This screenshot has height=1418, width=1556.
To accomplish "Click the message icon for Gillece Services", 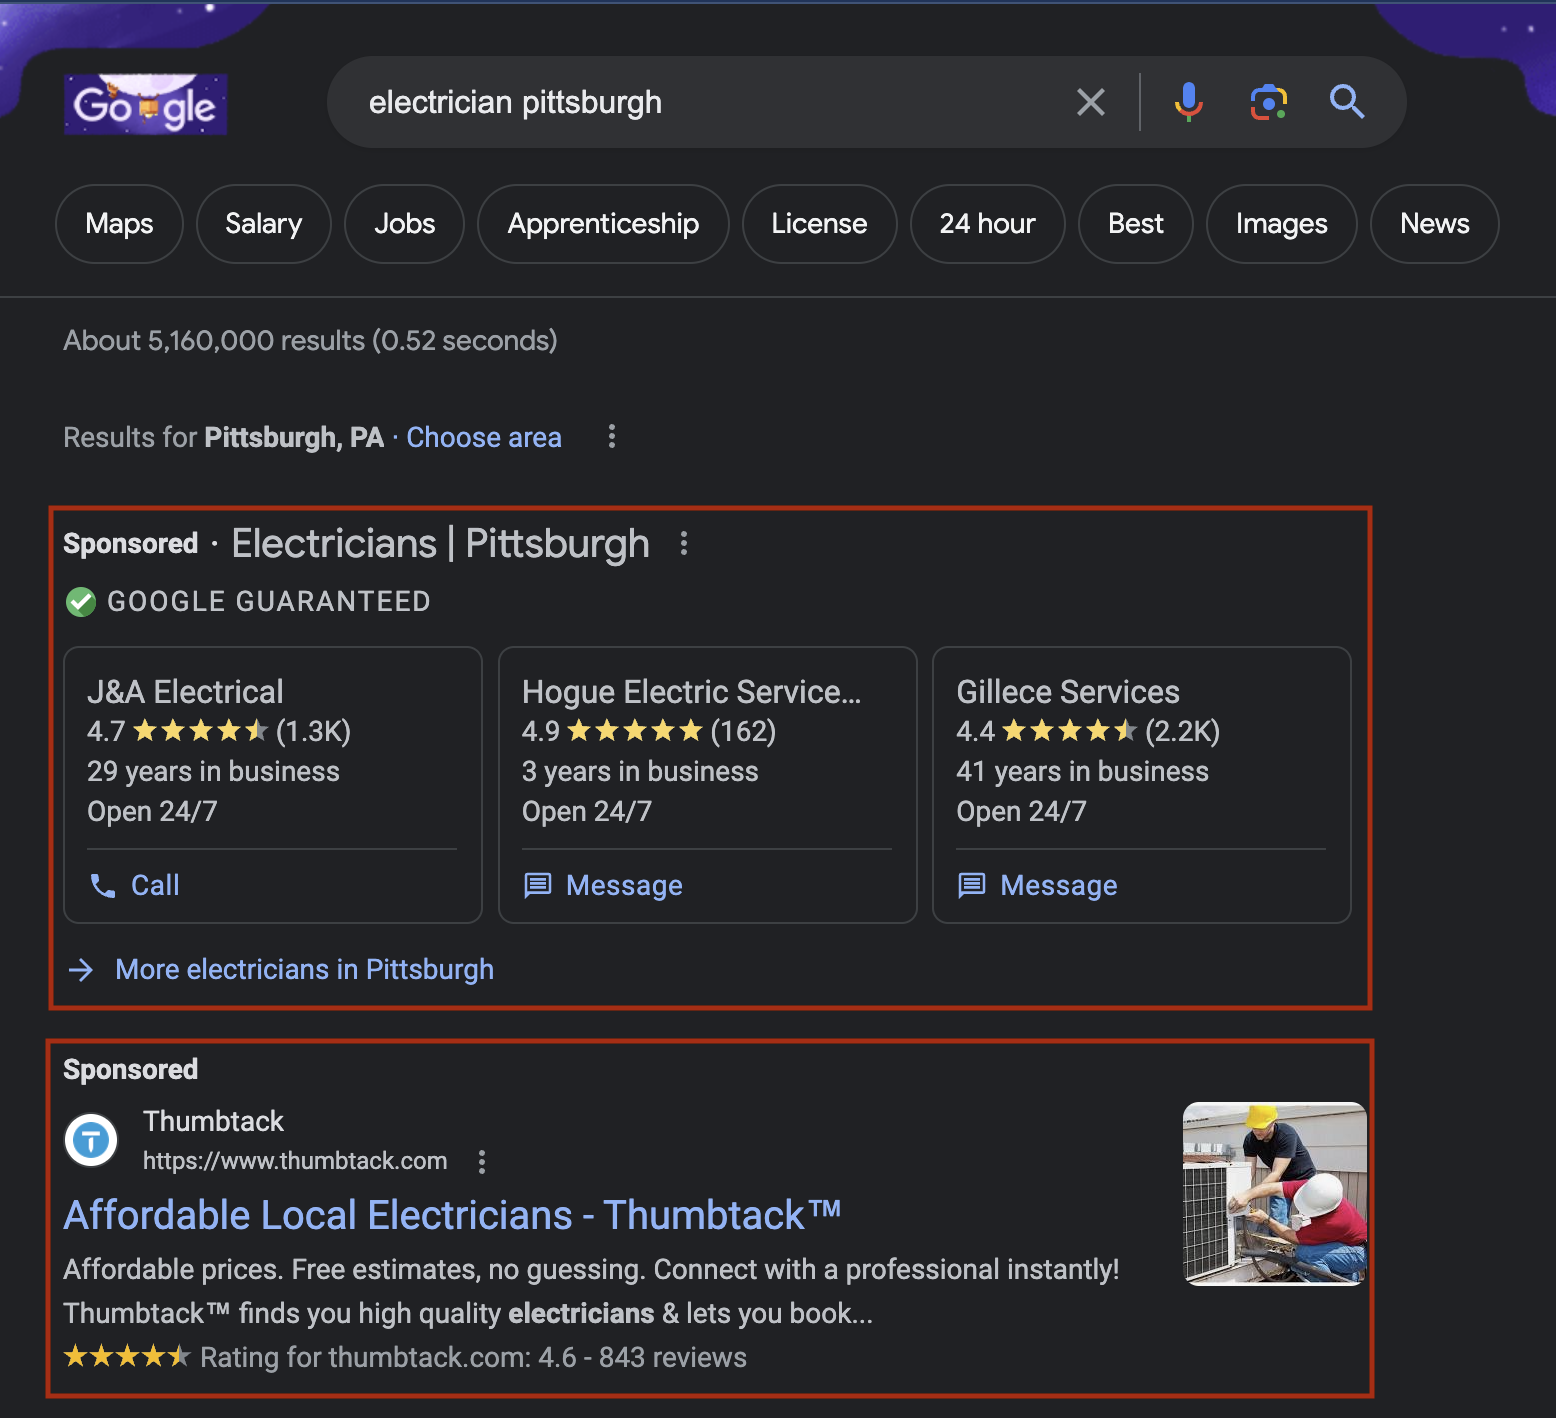I will (972, 886).
